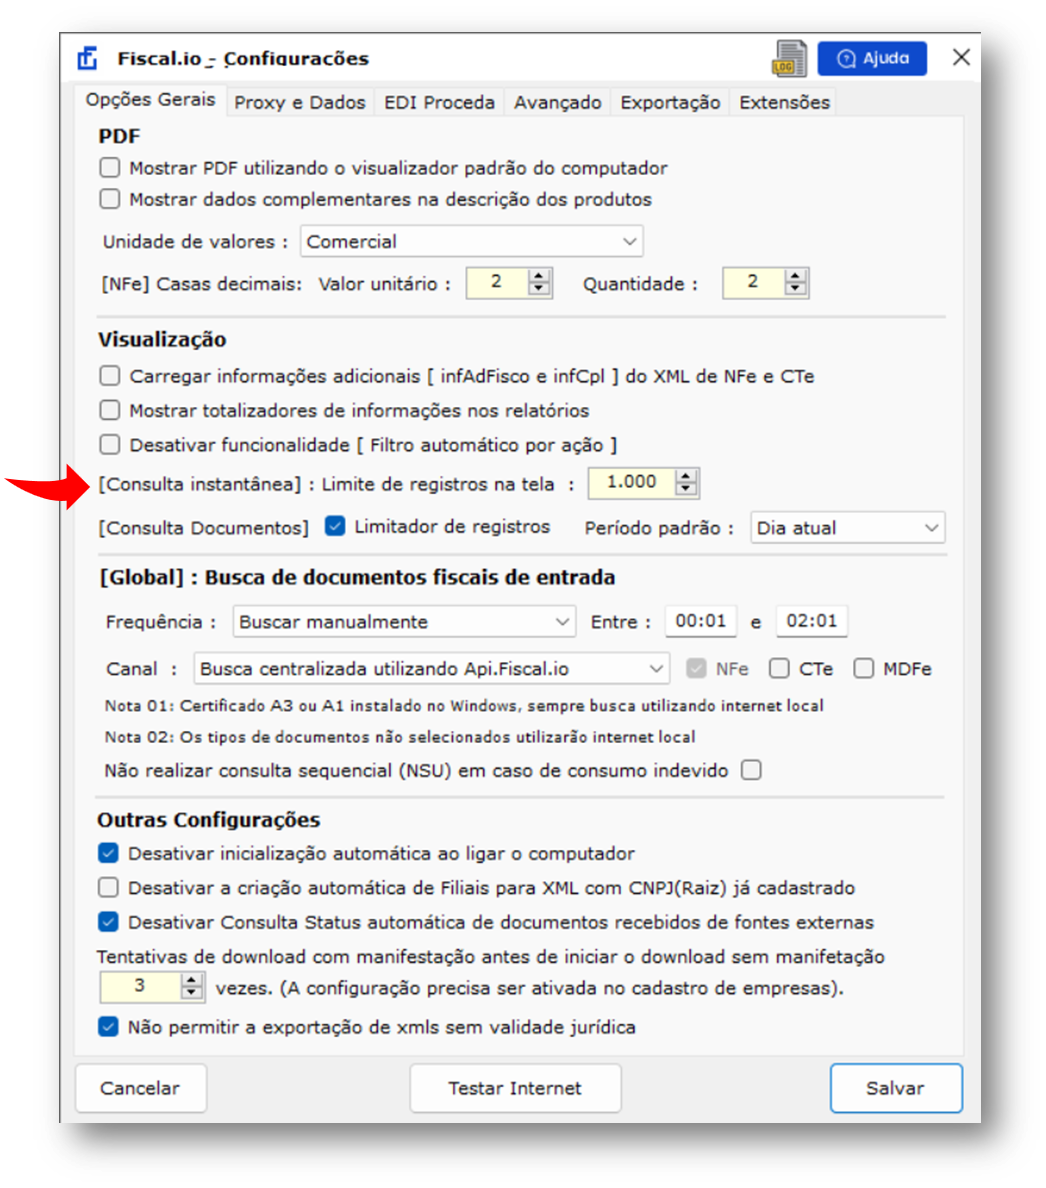This screenshot has height=1188, width=1046.
Task: Open the LOG file icon
Action: 788,58
